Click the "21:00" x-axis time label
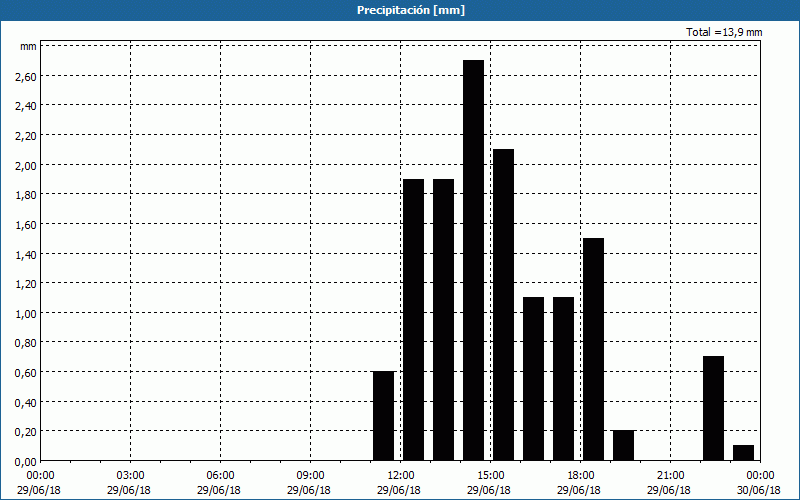800x500 pixels. click(670, 476)
